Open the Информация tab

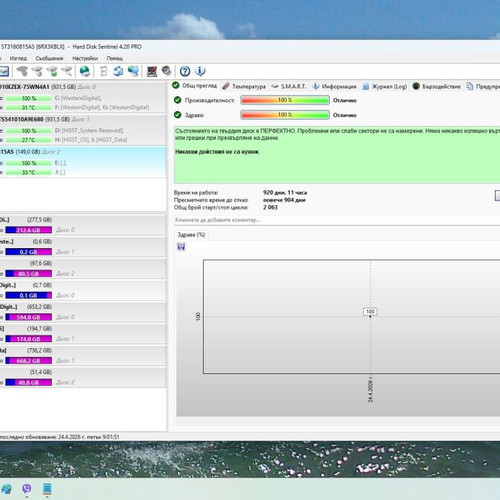tap(334, 86)
